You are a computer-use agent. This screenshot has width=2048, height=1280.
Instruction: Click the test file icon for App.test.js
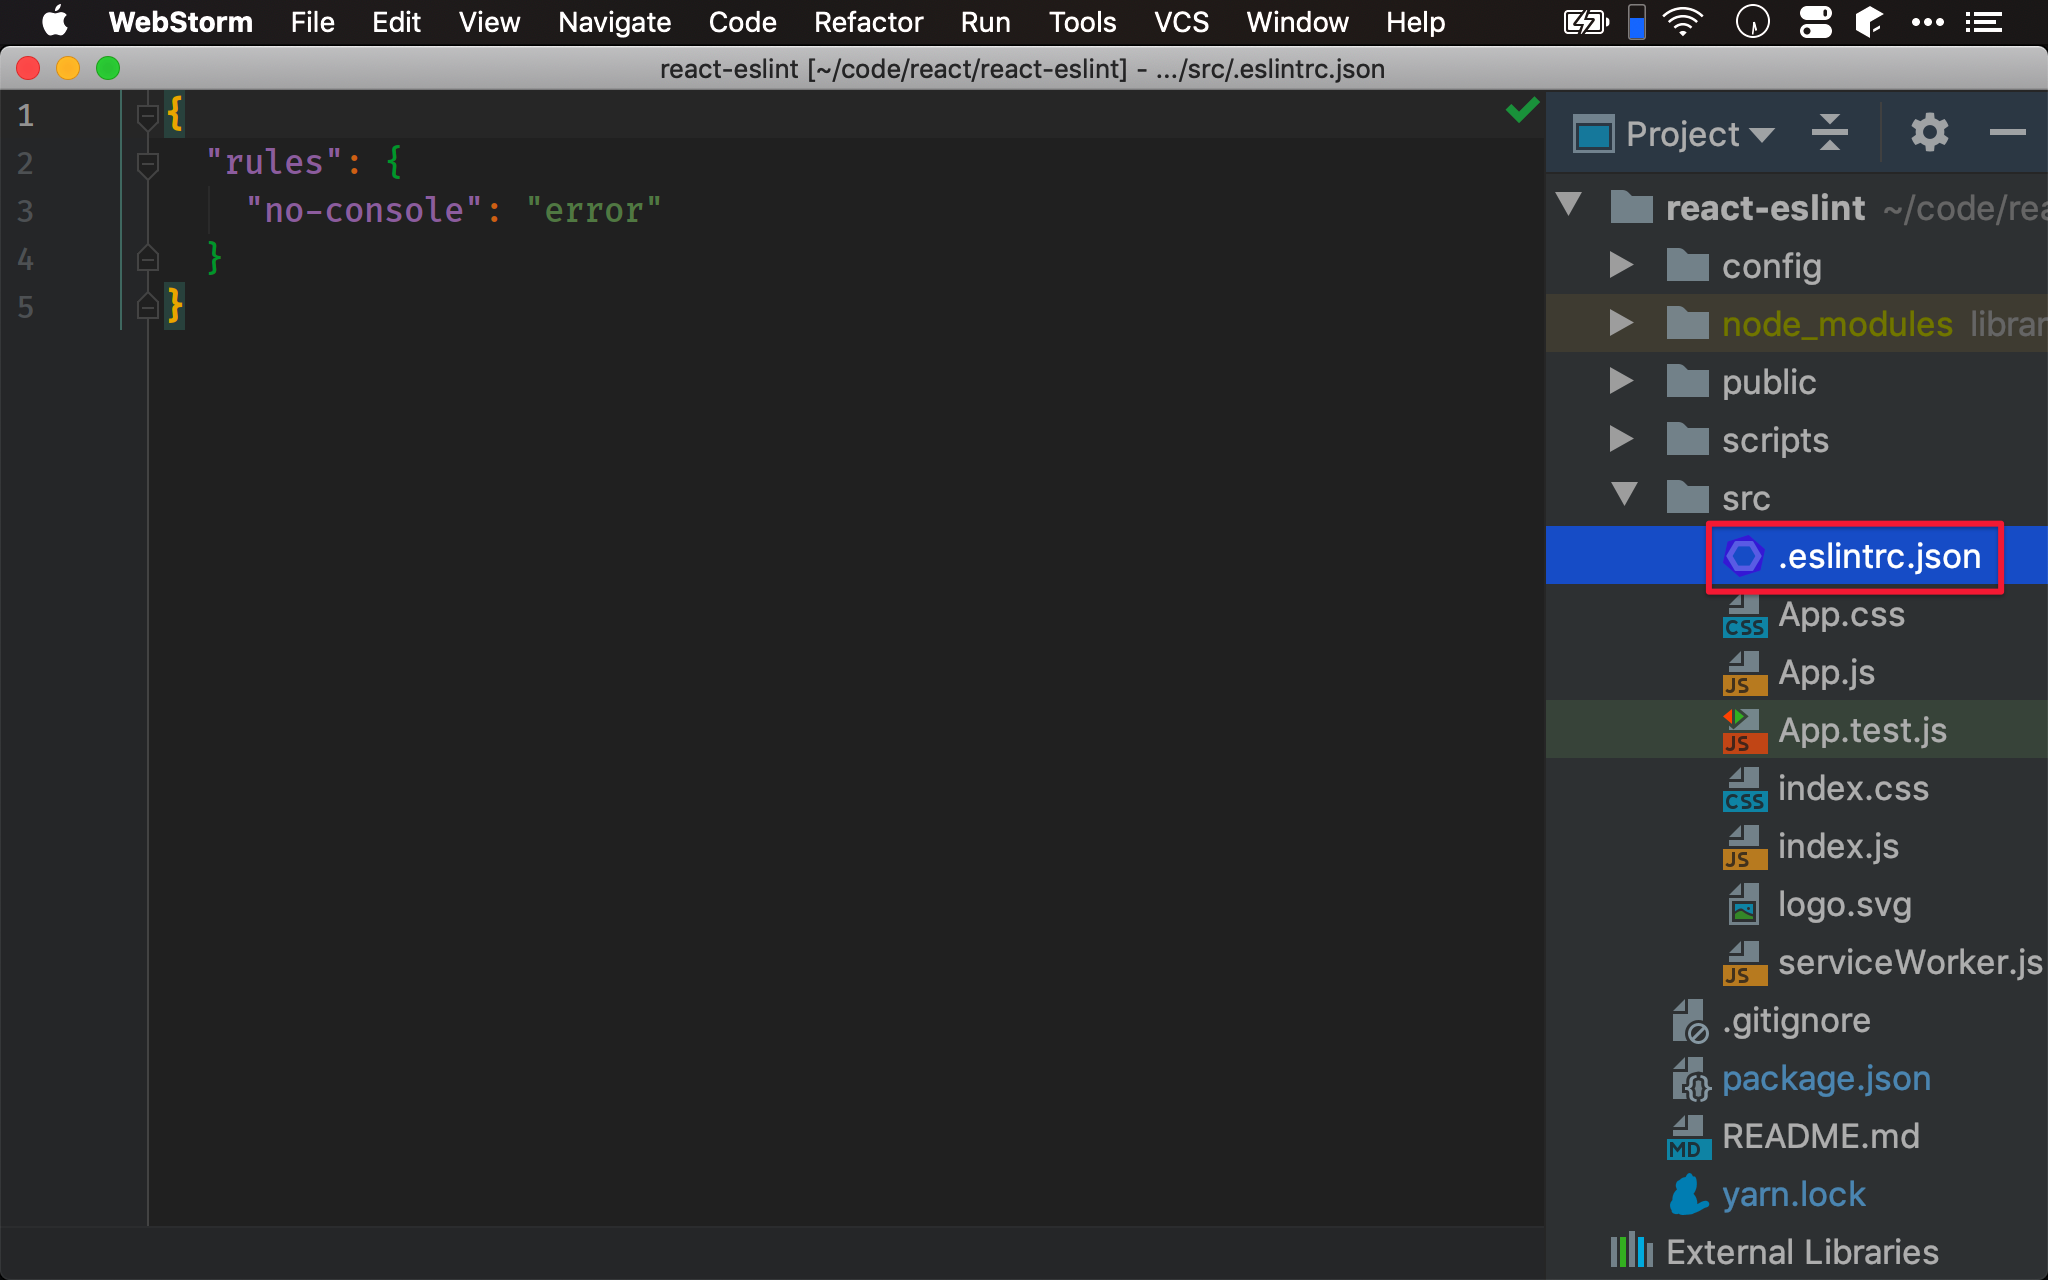coord(1744,731)
